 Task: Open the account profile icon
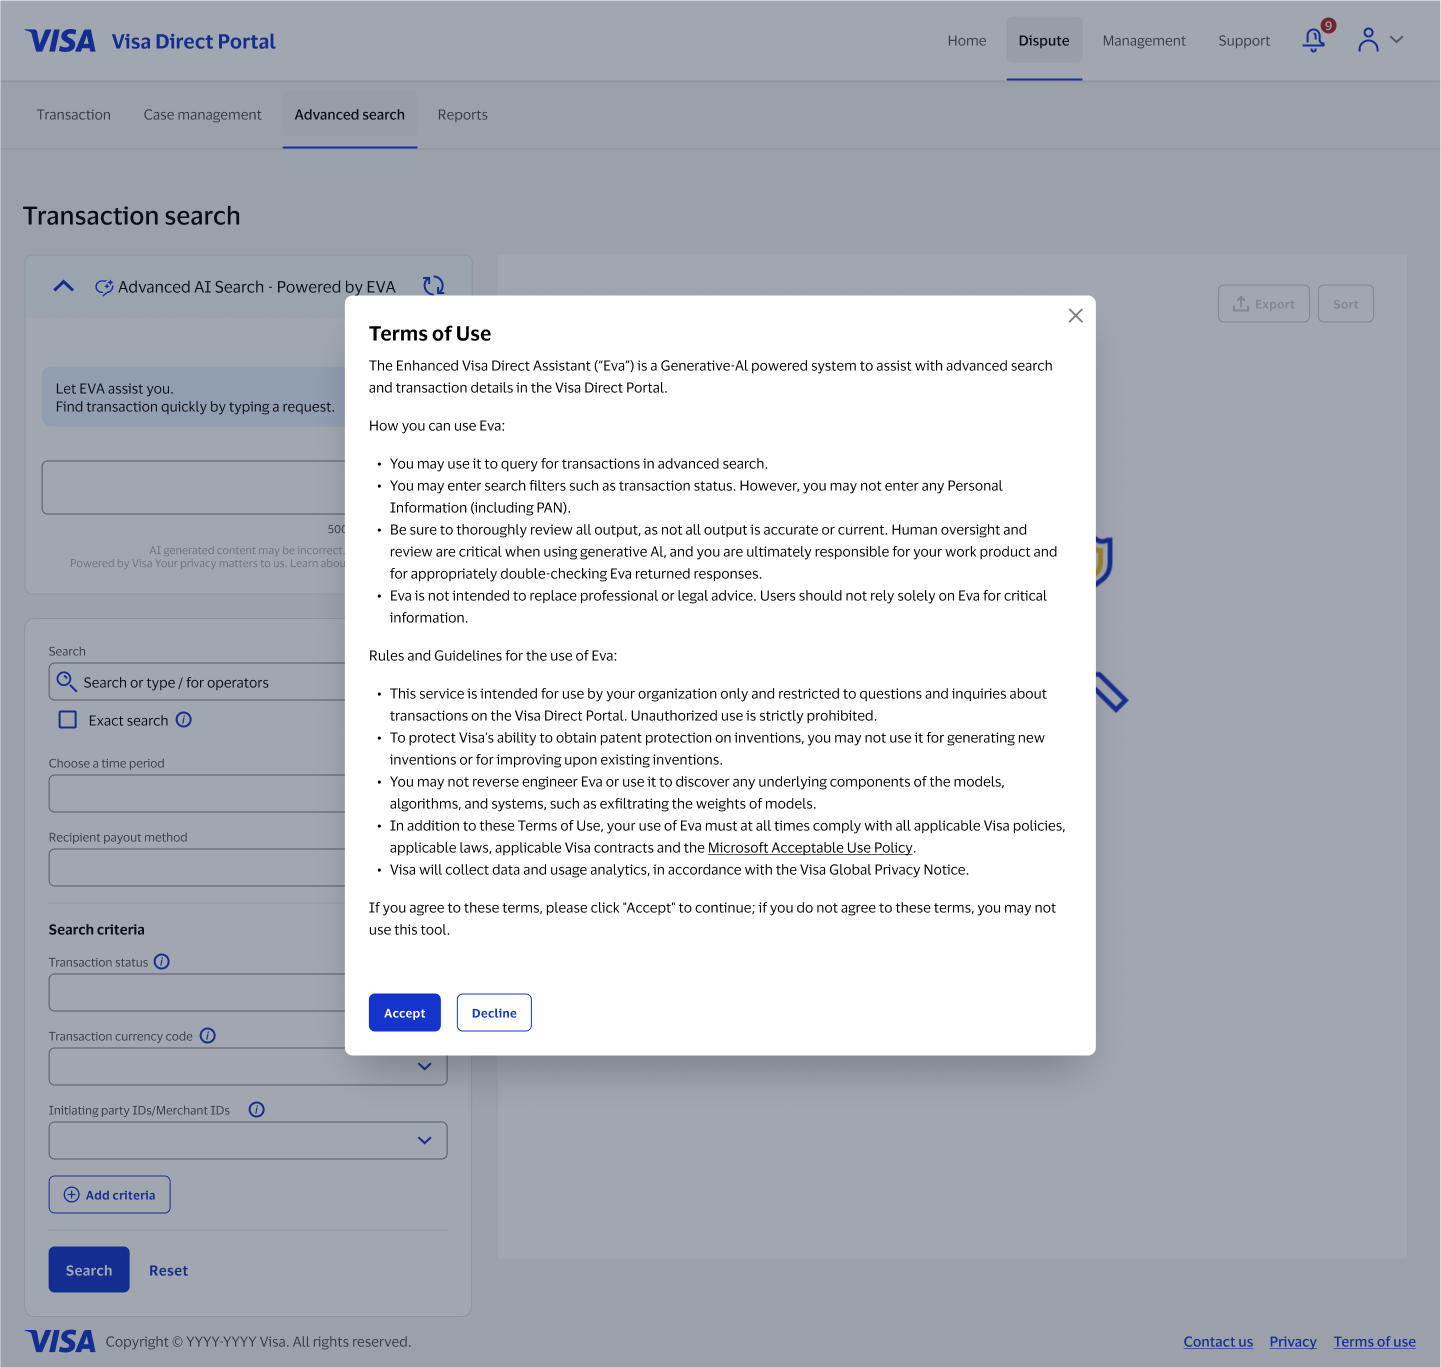pyautogui.click(x=1369, y=40)
